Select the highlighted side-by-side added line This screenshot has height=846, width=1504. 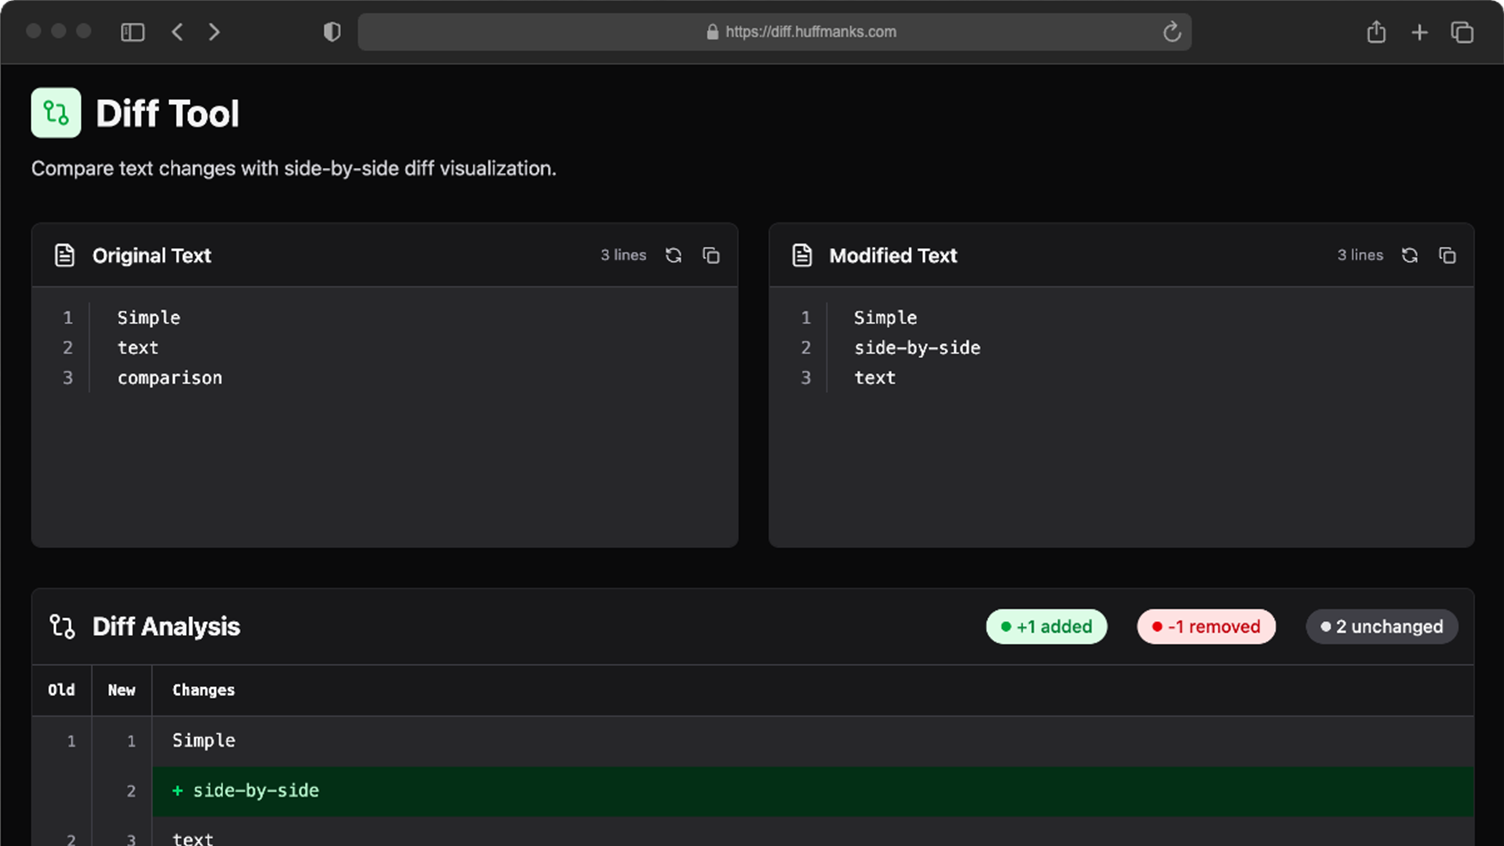click(x=256, y=790)
